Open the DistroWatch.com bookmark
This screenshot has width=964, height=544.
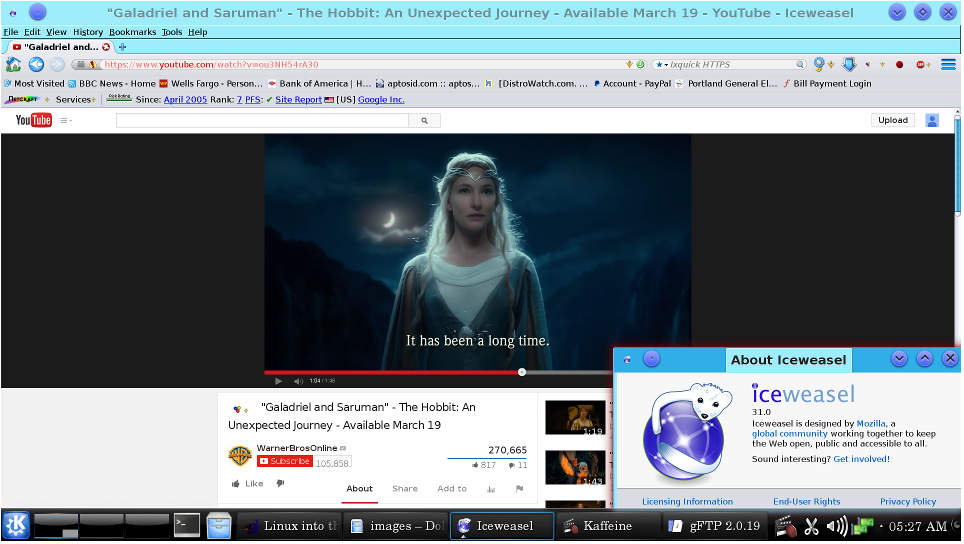point(535,84)
